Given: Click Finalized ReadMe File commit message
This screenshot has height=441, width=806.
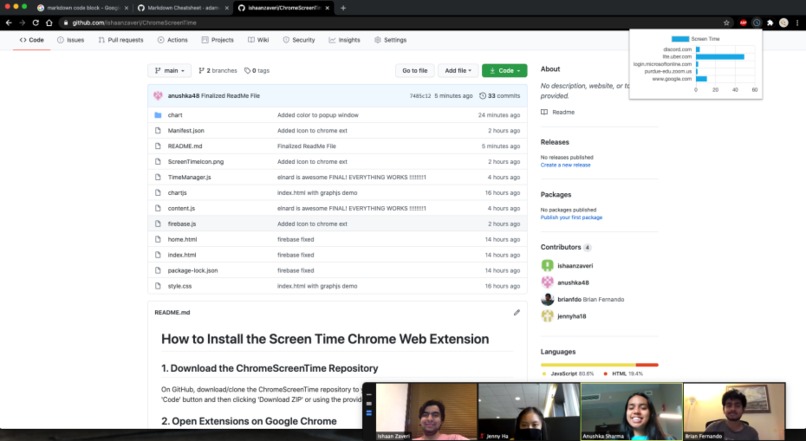Looking at the screenshot, I should tap(230, 96).
